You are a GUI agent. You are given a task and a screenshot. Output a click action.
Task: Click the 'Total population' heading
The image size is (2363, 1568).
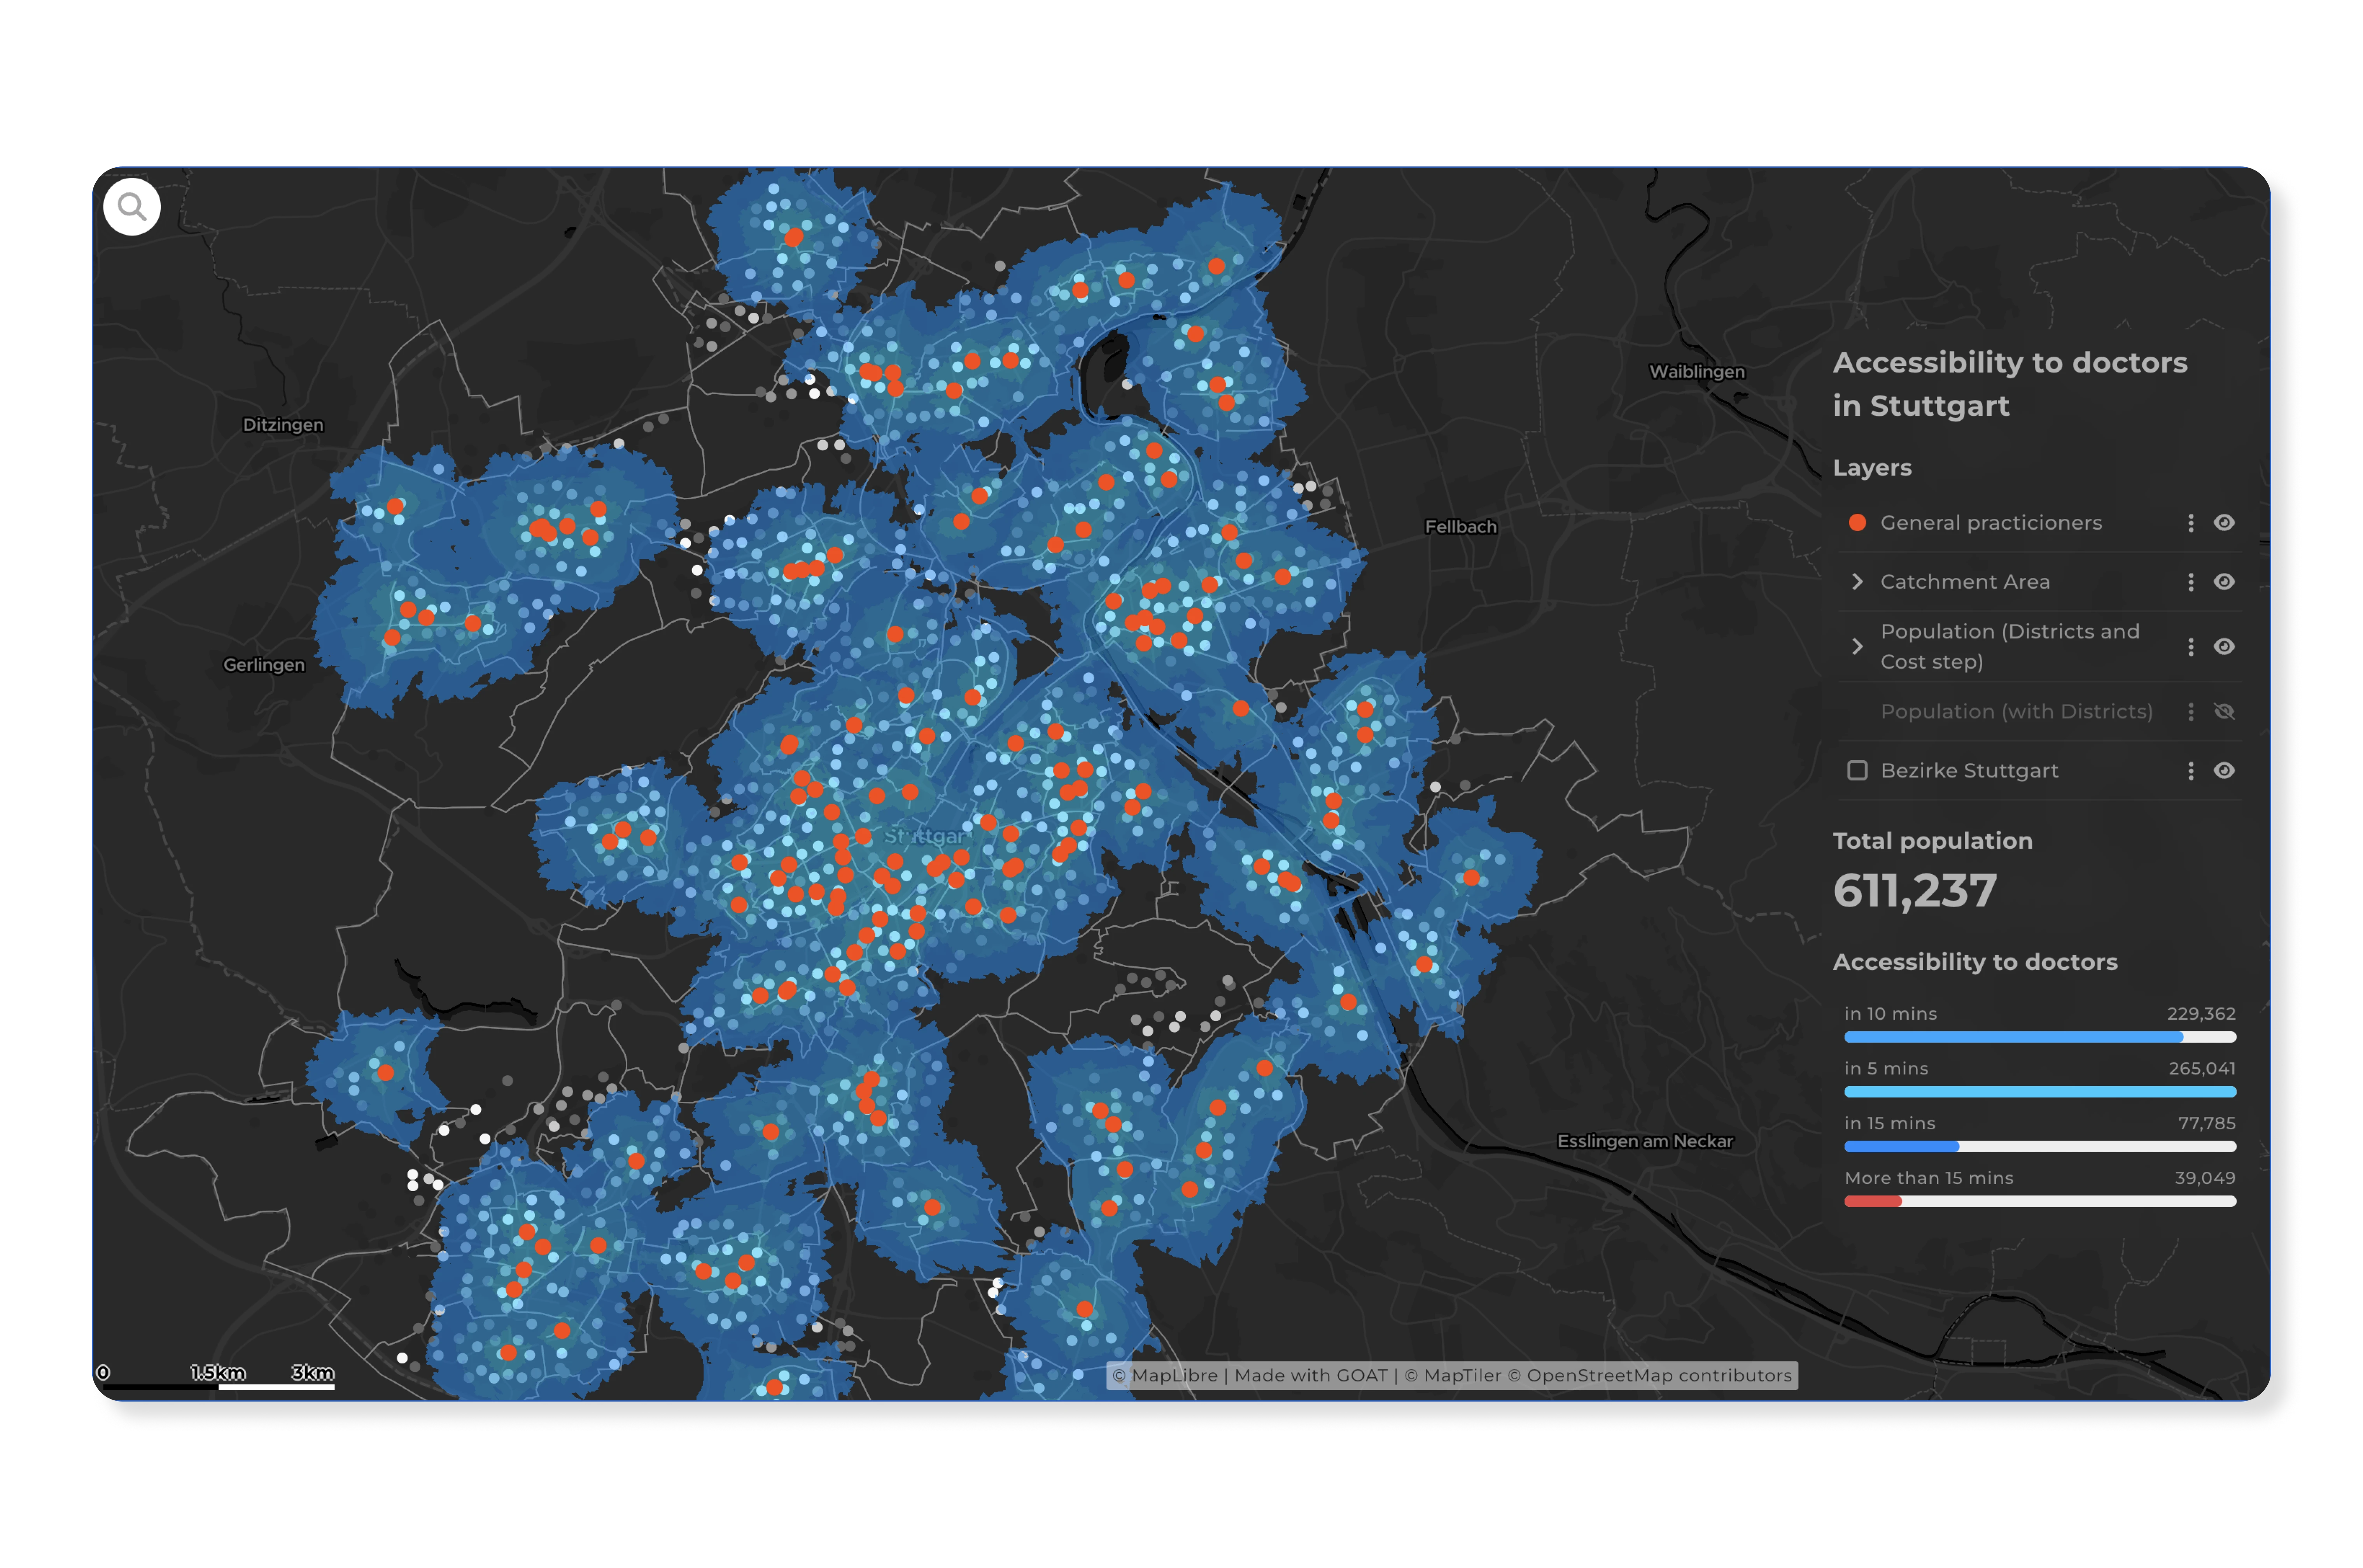point(1932,841)
